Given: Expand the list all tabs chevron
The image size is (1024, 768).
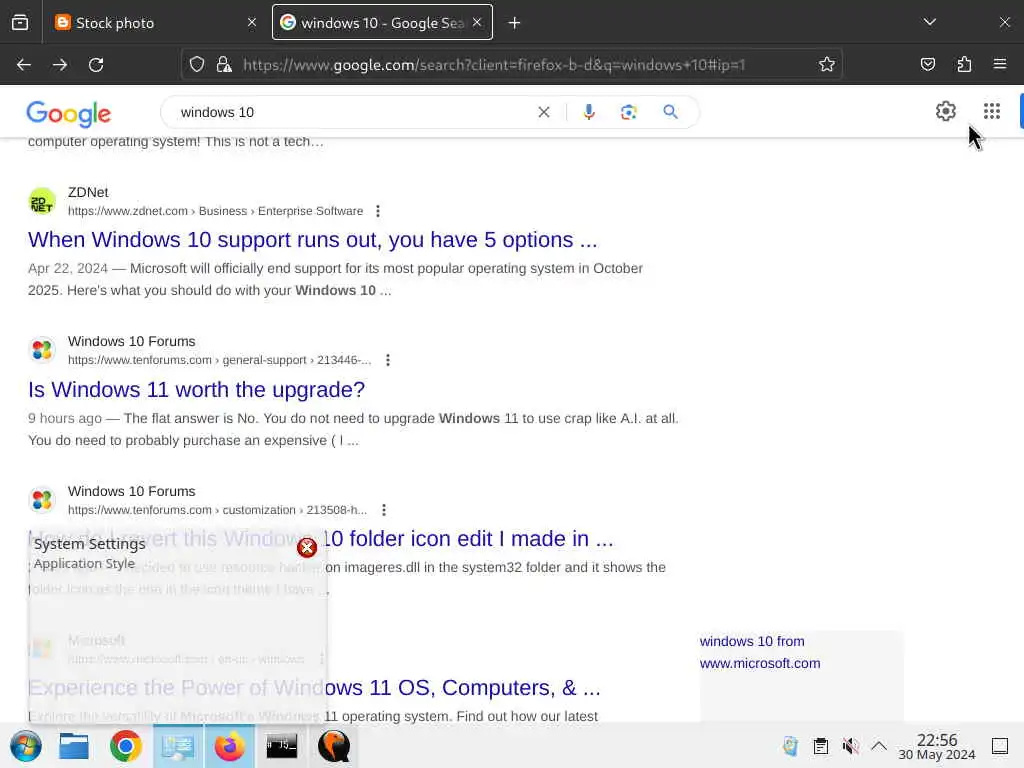Looking at the screenshot, I should (930, 22).
